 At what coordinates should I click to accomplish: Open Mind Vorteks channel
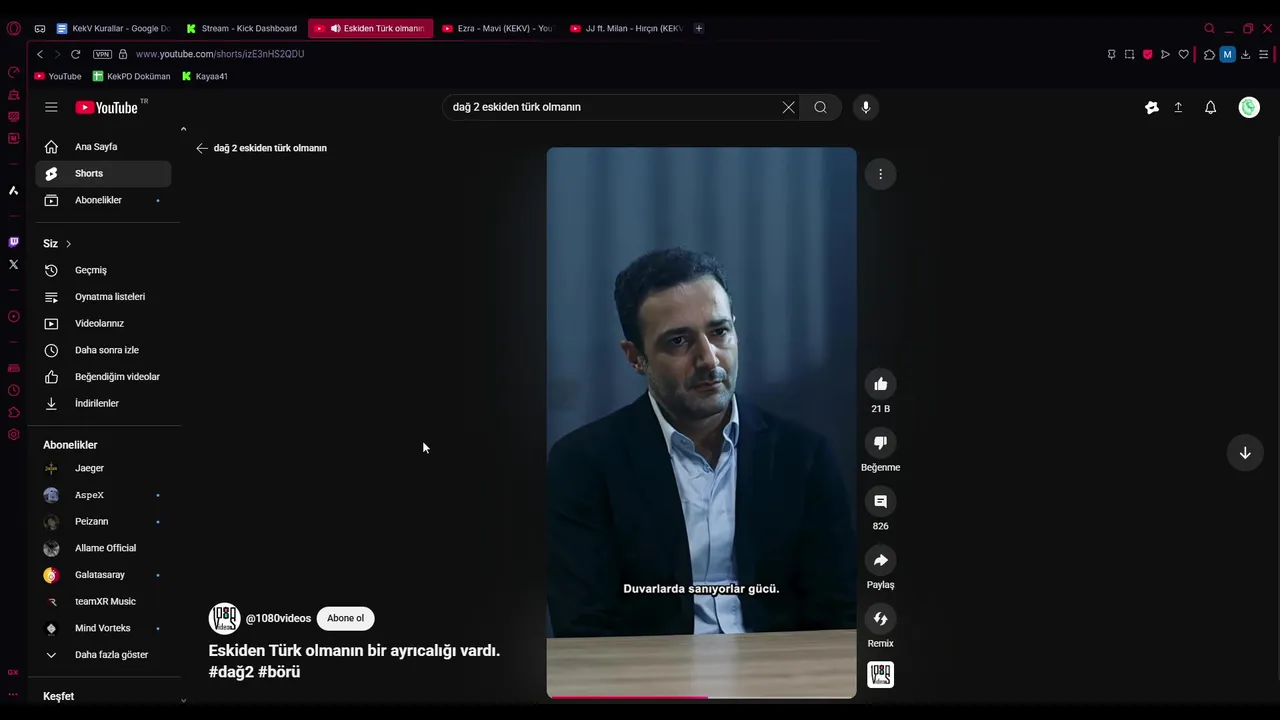pyautogui.click(x=103, y=628)
